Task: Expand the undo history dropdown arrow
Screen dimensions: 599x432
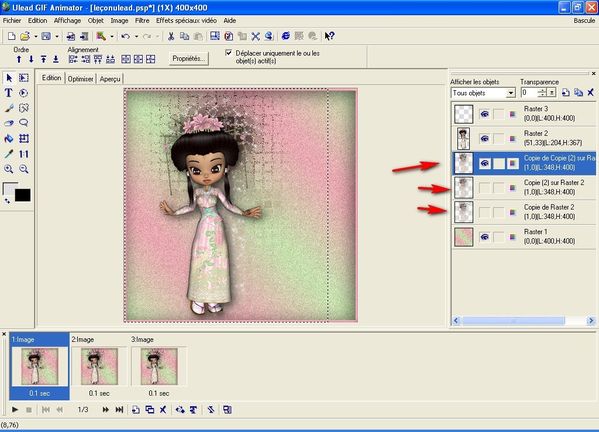Action: [136, 37]
